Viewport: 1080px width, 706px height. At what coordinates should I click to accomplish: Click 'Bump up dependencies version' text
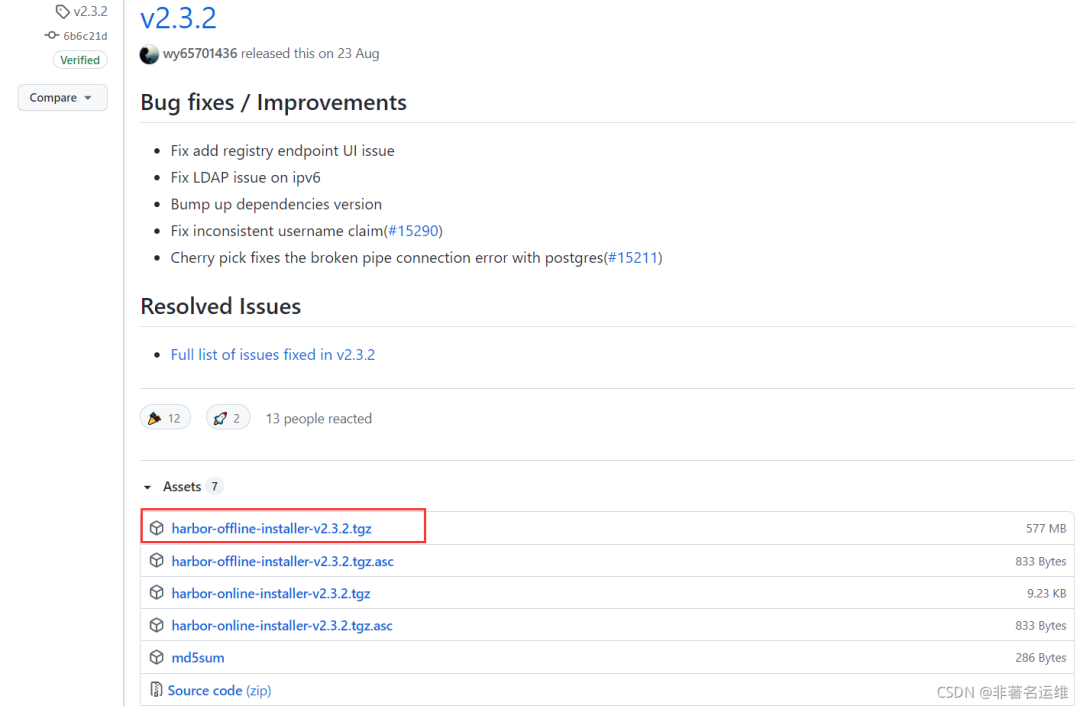pyautogui.click(x=276, y=205)
